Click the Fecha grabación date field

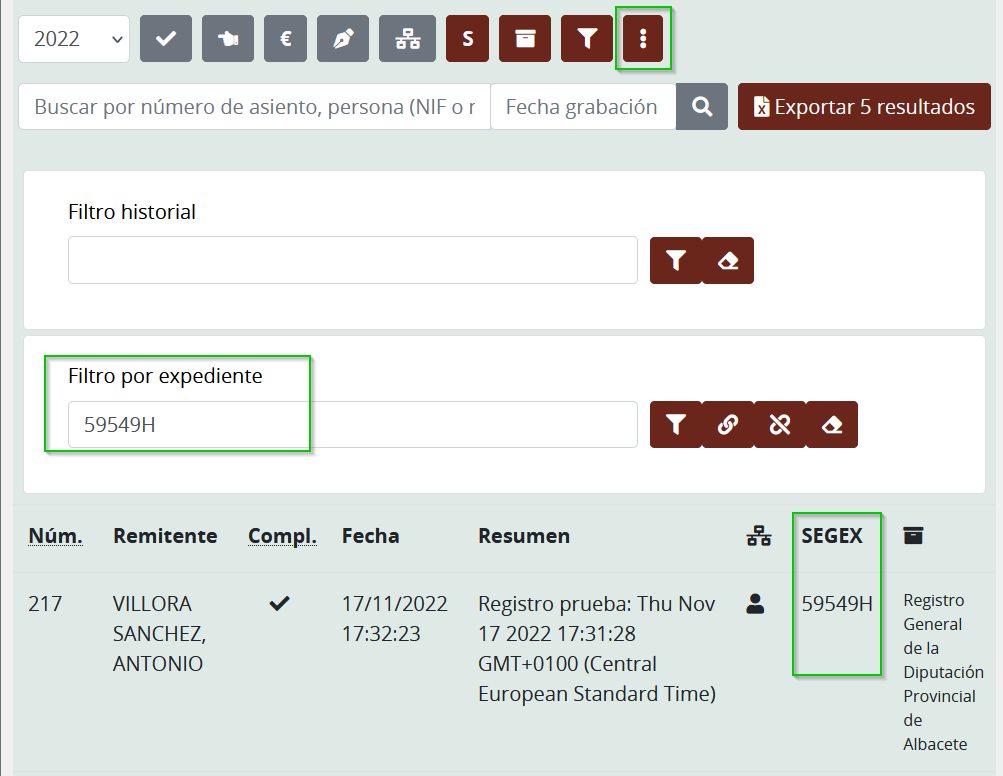582,107
